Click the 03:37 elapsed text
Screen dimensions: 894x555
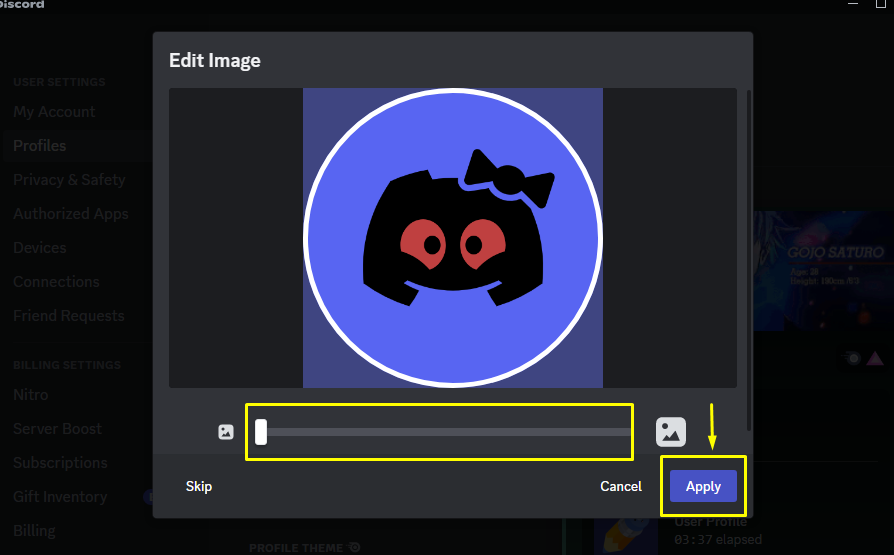(718, 539)
